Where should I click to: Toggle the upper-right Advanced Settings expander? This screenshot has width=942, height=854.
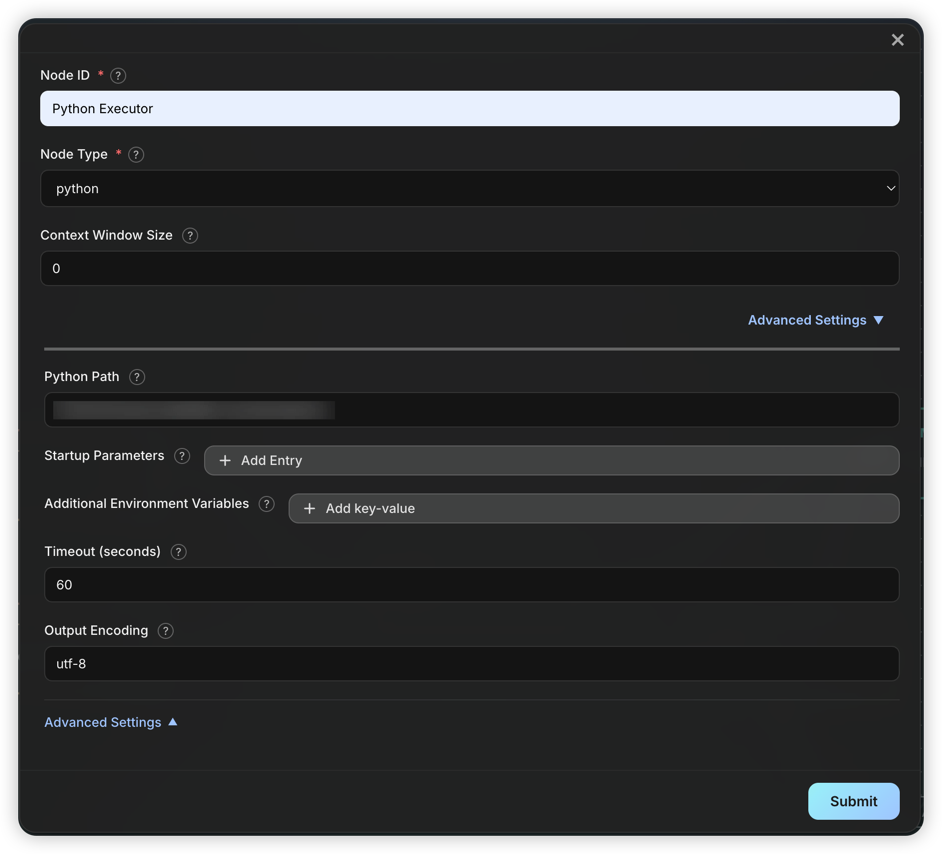coord(815,320)
